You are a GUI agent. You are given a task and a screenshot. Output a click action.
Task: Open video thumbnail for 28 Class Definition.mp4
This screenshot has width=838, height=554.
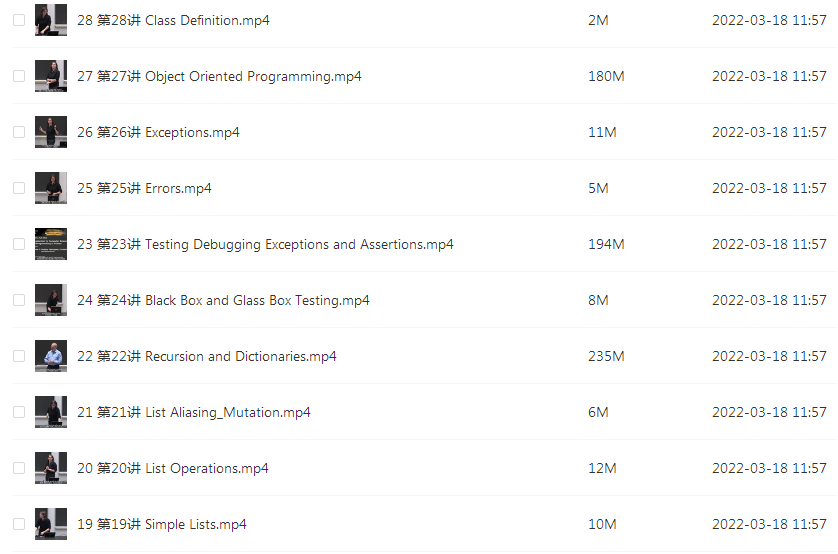click(51, 20)
